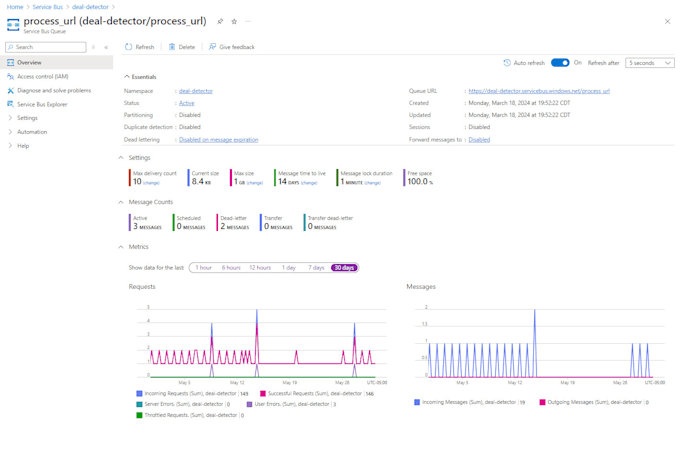Open the Refresh after seconds dropdown

(x=649, y=63)
